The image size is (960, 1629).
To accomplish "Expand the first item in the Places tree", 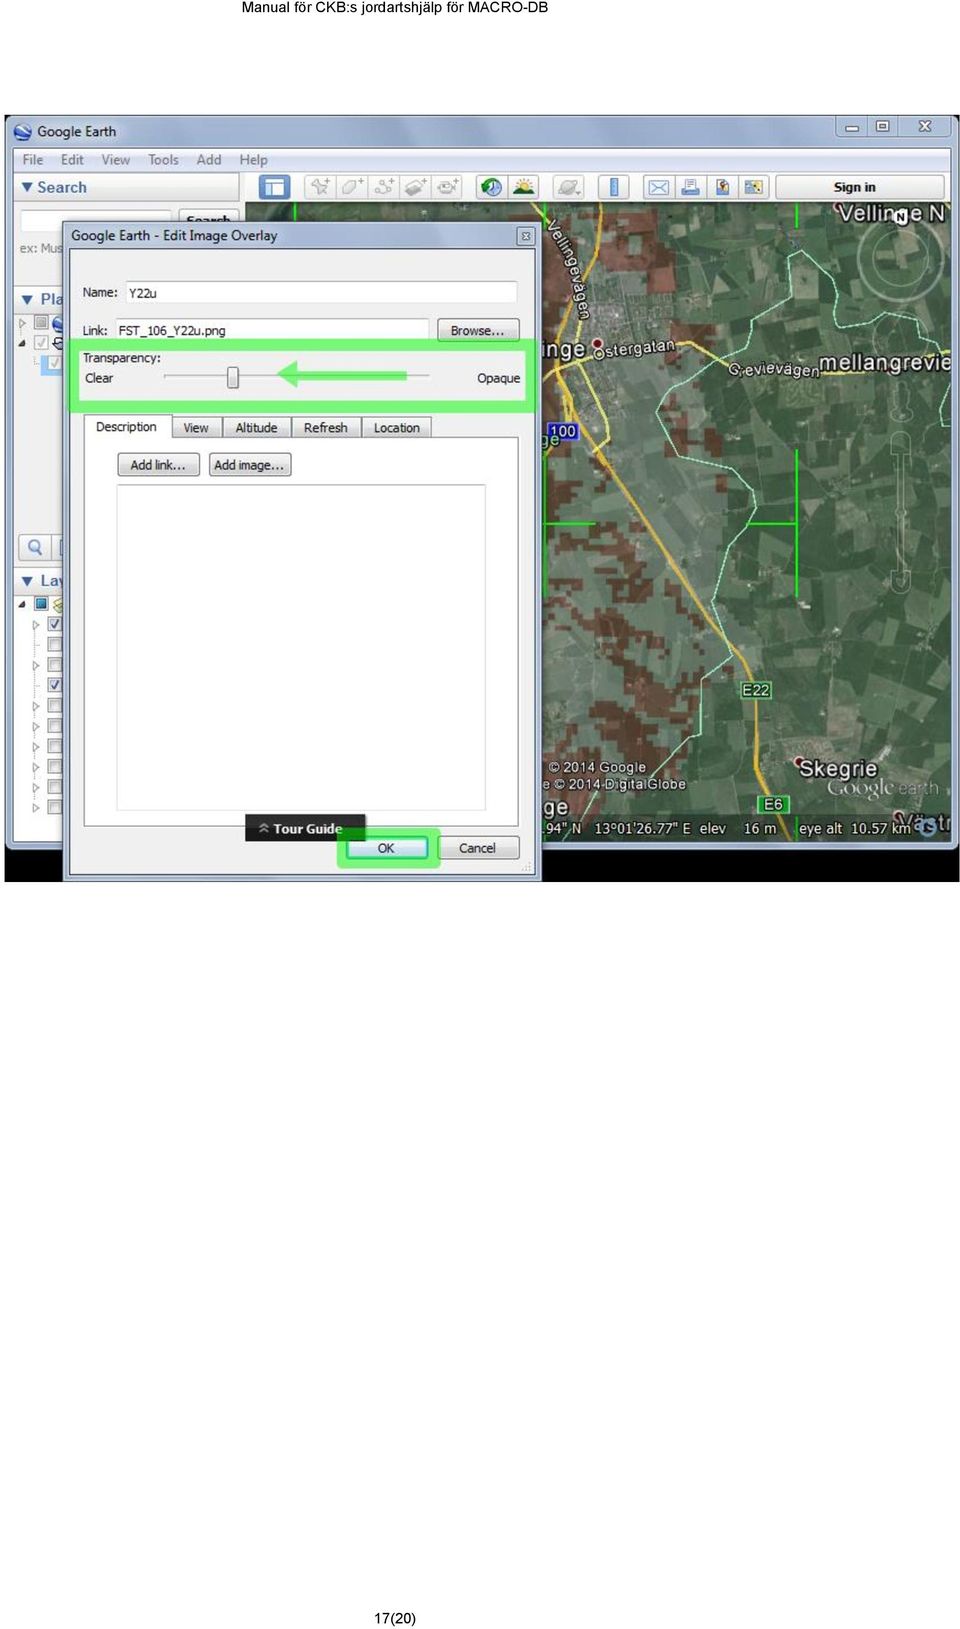I will [x=23, y=322].
